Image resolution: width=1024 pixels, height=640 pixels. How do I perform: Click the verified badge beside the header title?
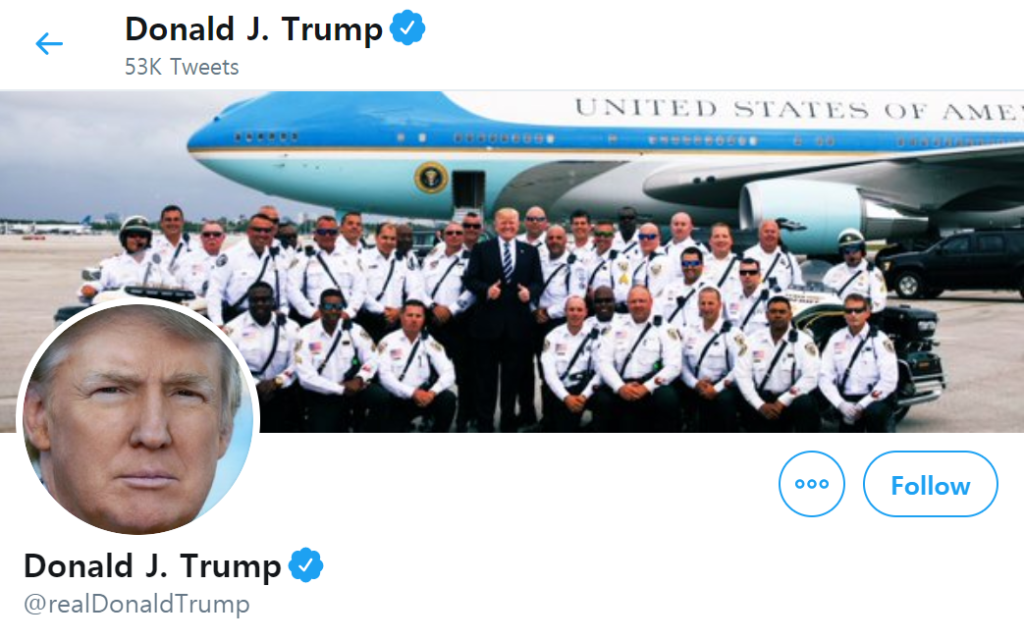coord(408,27)
